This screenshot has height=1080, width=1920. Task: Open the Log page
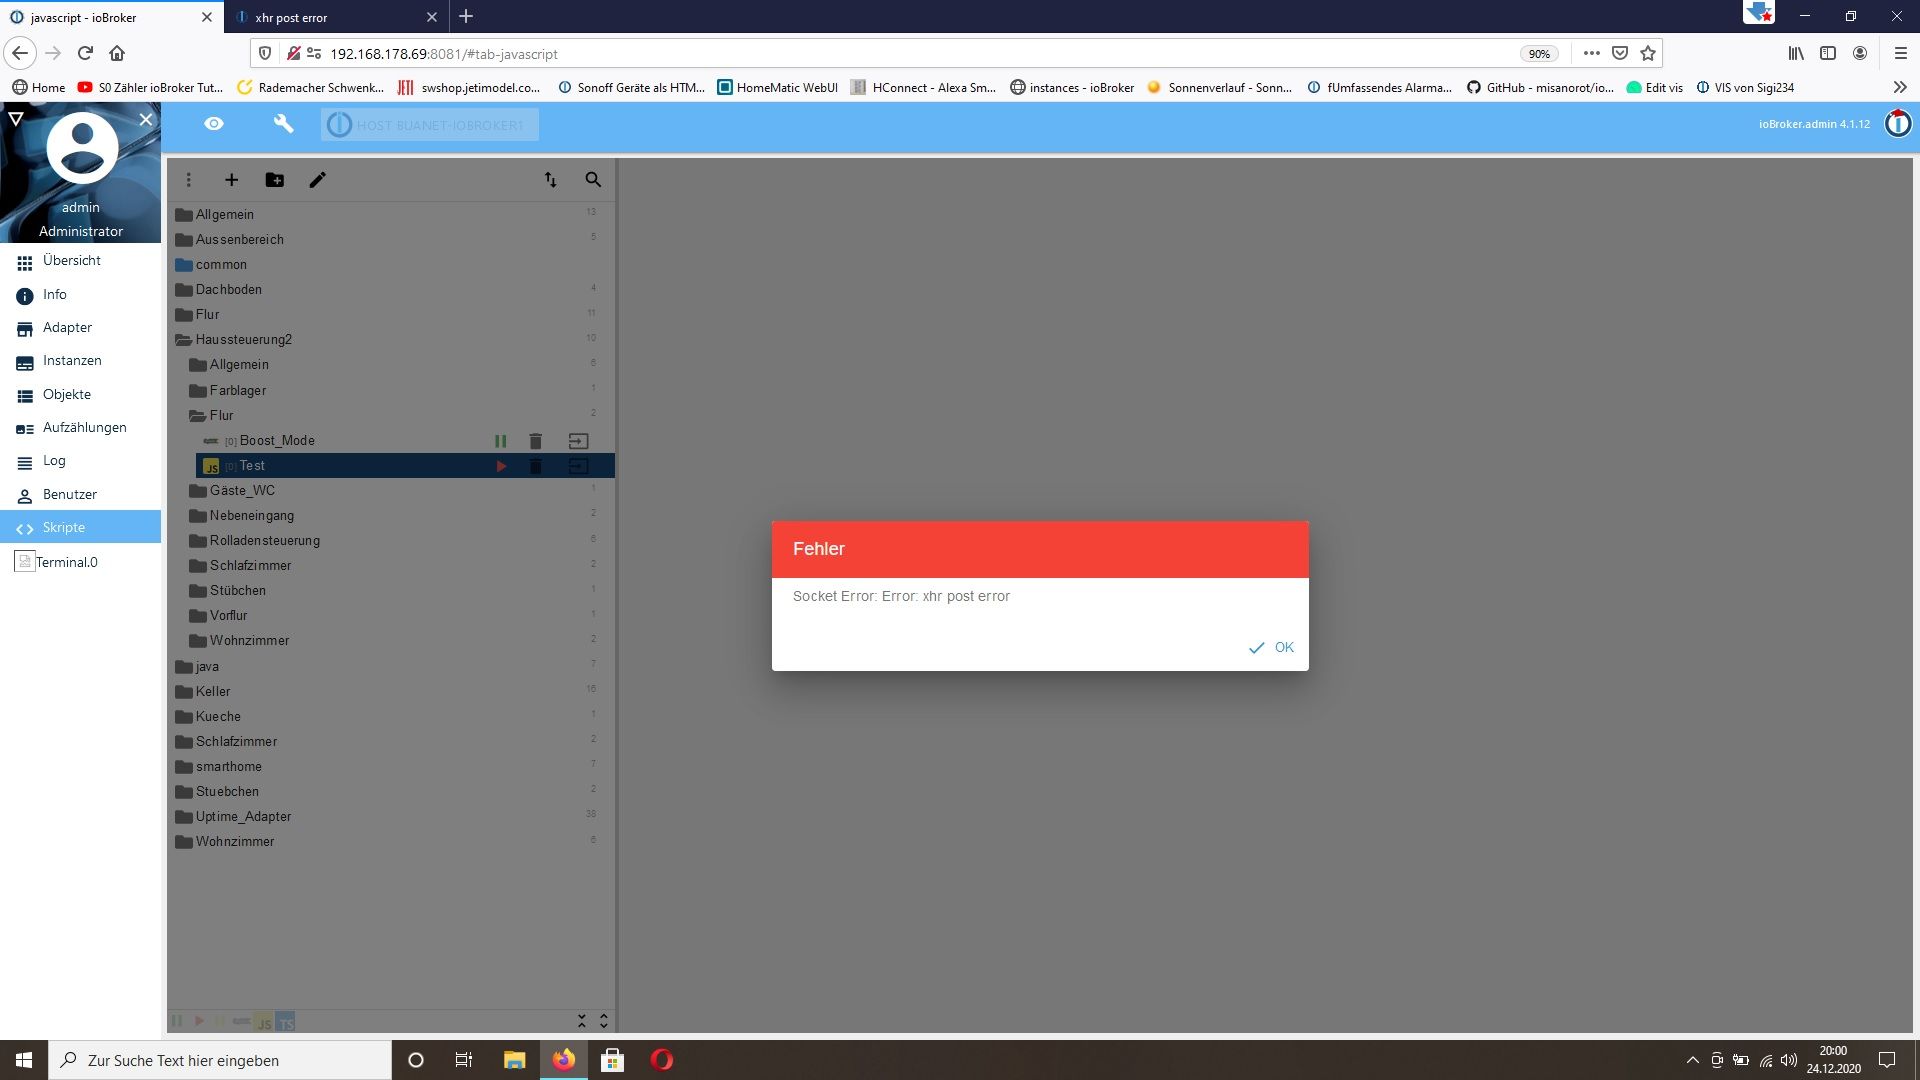coord(80,461)
